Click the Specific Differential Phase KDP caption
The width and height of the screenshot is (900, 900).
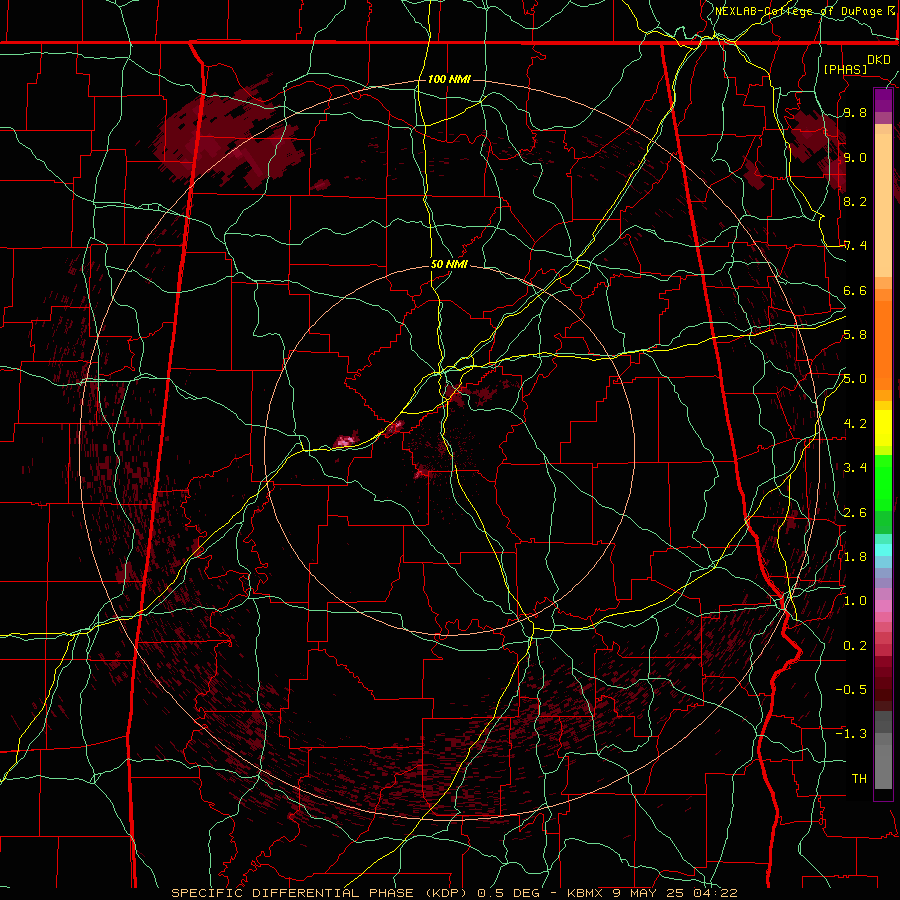454,893
